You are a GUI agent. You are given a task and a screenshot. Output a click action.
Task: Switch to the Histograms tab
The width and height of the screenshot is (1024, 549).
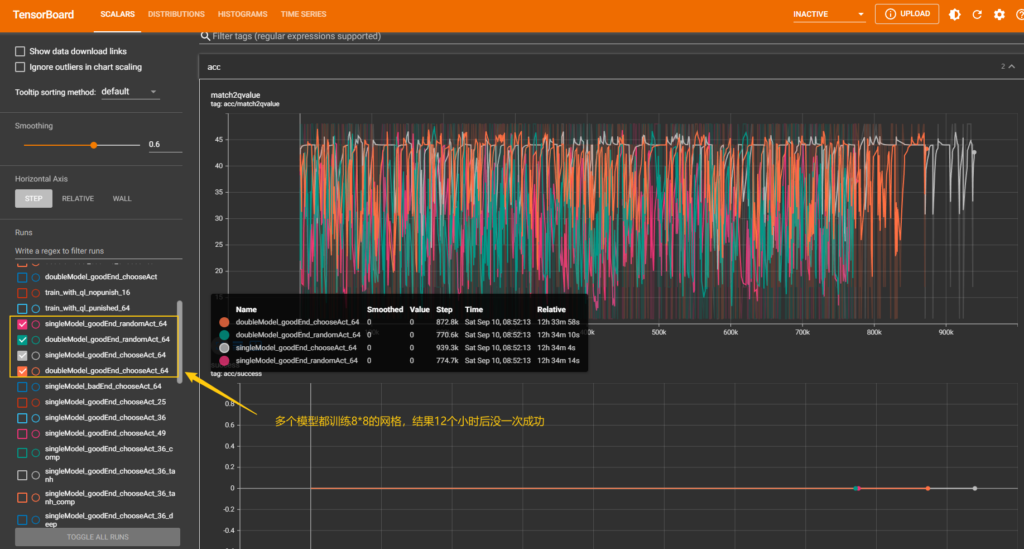242,14
